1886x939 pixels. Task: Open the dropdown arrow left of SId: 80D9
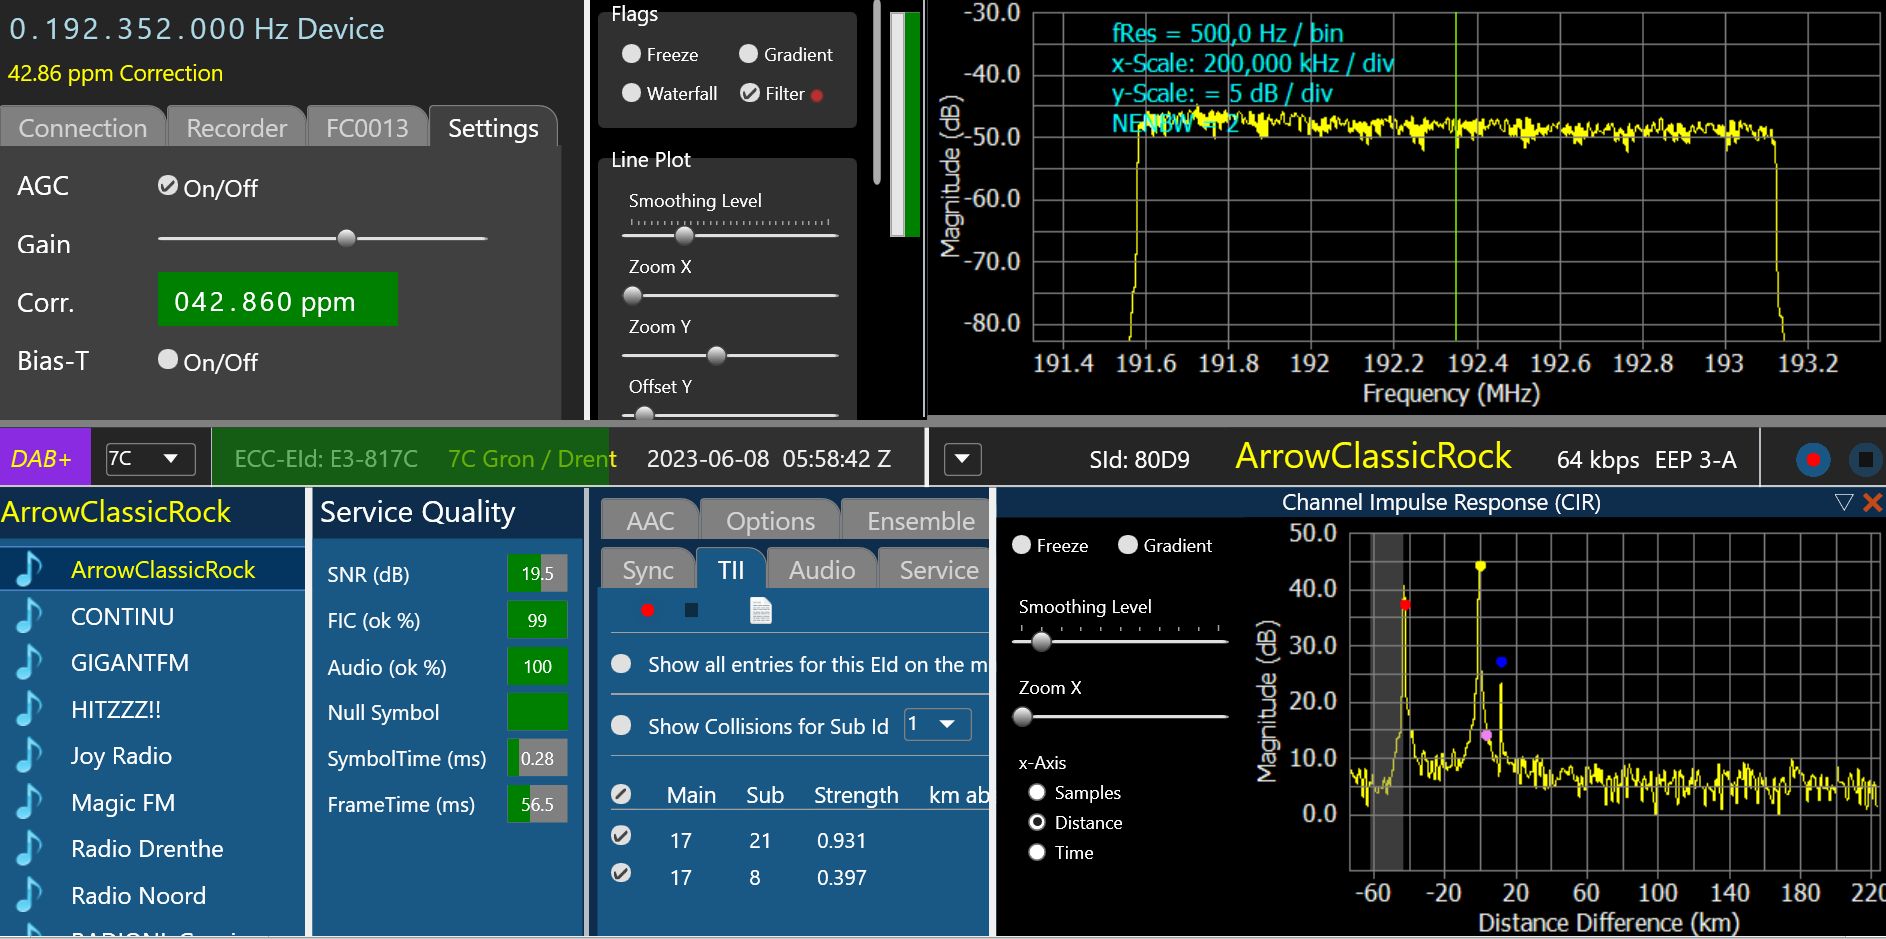click(x=962, y=459)
